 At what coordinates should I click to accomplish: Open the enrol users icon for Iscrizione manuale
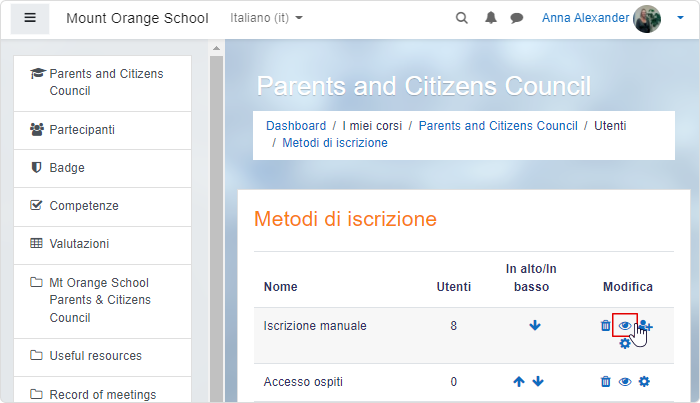[646, 326]
